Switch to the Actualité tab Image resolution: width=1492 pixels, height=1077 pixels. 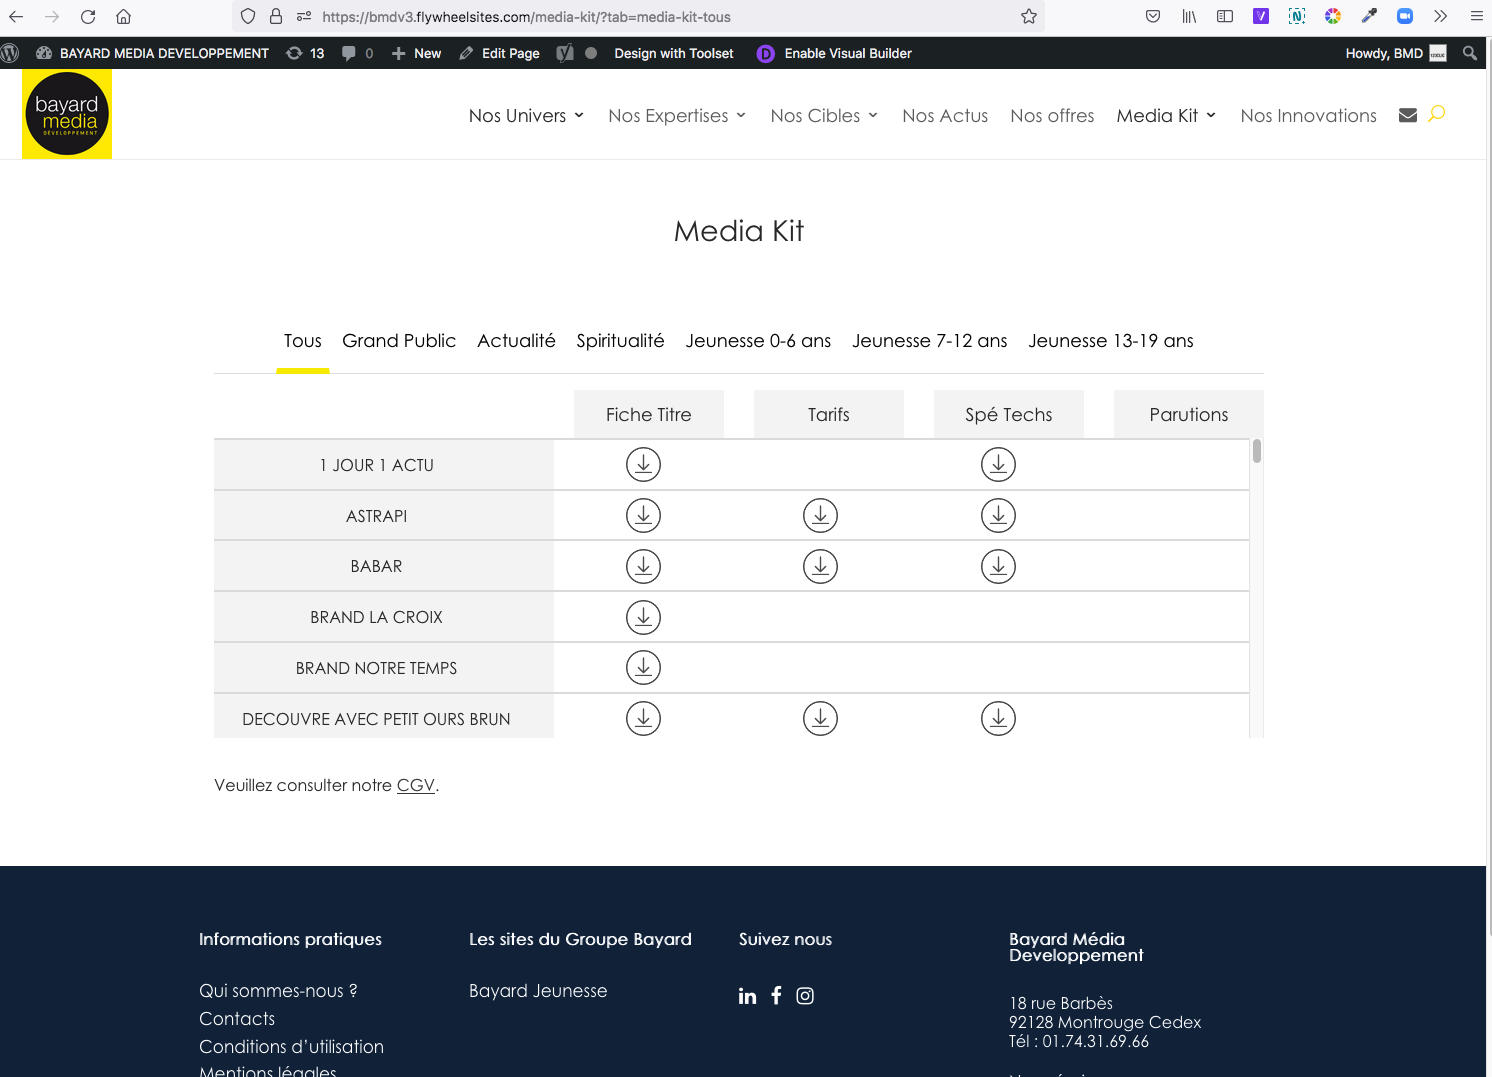click(516, 341)
